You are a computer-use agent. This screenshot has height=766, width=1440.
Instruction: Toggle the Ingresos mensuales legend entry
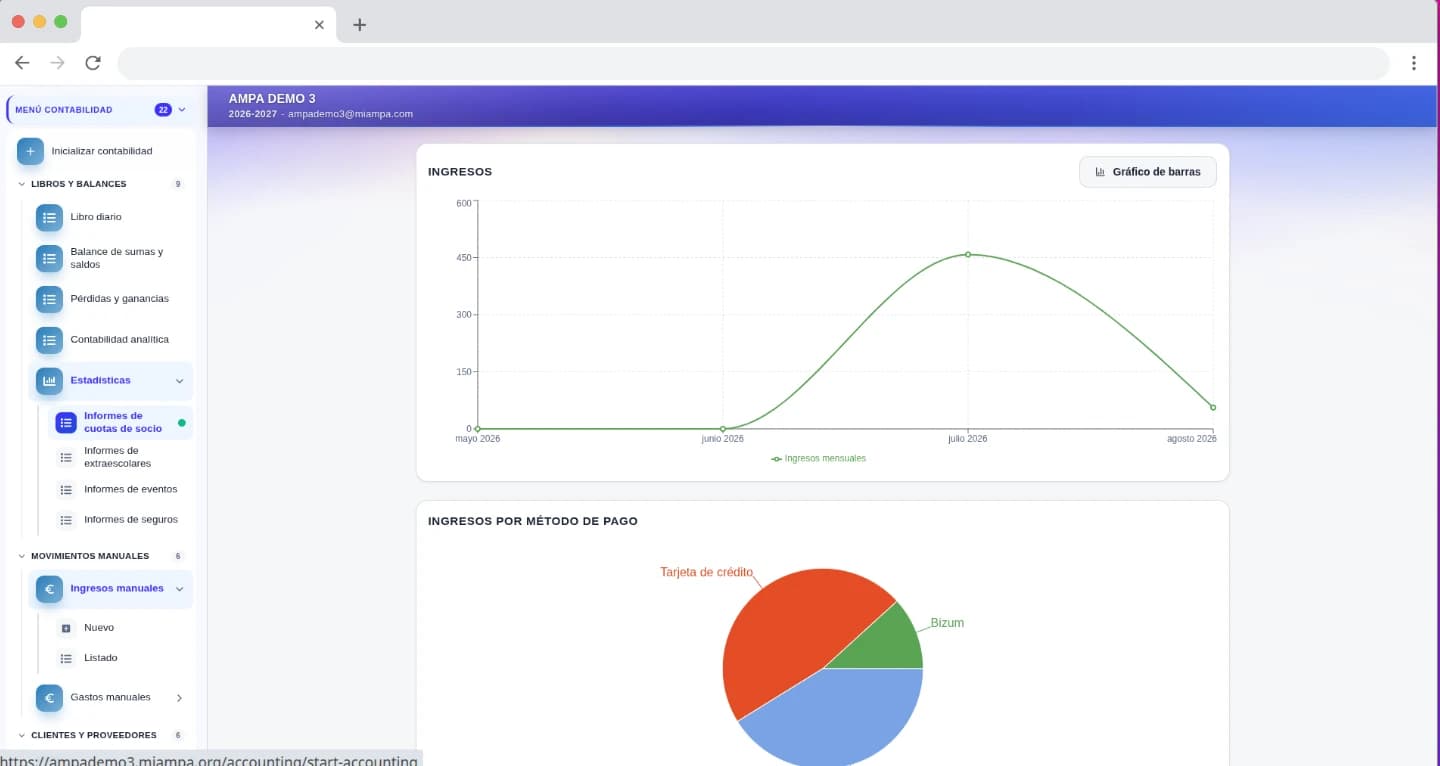[818, 458]
